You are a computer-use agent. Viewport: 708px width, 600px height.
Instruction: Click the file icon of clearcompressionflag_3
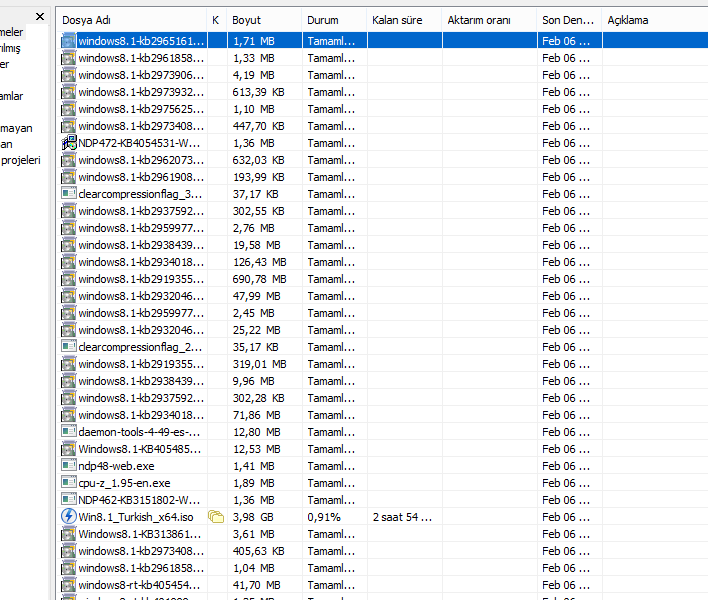(x=69, y=194)
